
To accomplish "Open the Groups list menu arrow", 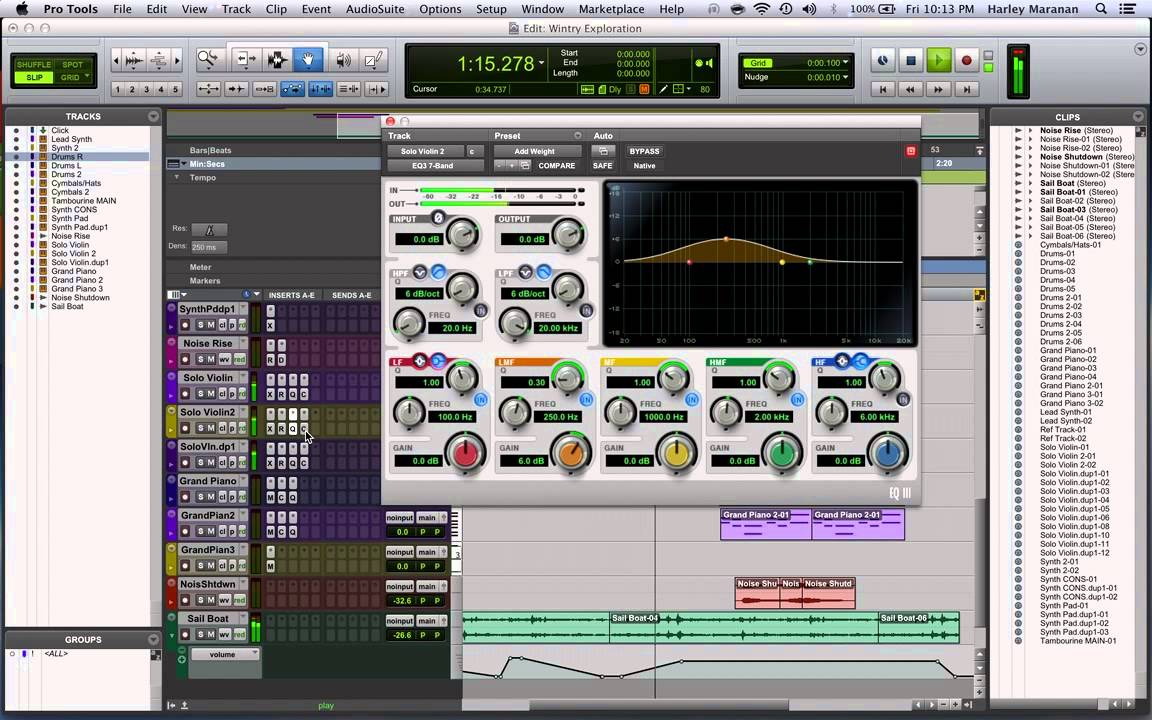I will pos(153,639).
